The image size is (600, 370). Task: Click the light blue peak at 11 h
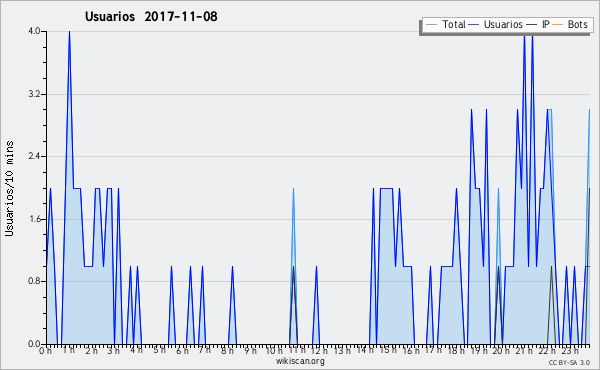click(293, 189)
